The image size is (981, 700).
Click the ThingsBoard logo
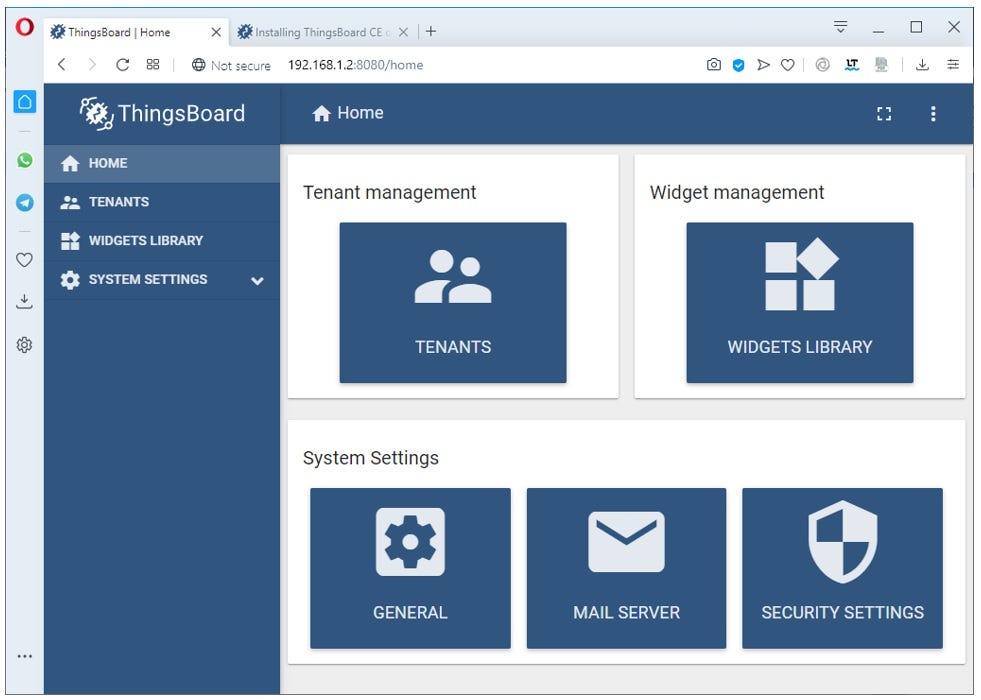(163, 113)
